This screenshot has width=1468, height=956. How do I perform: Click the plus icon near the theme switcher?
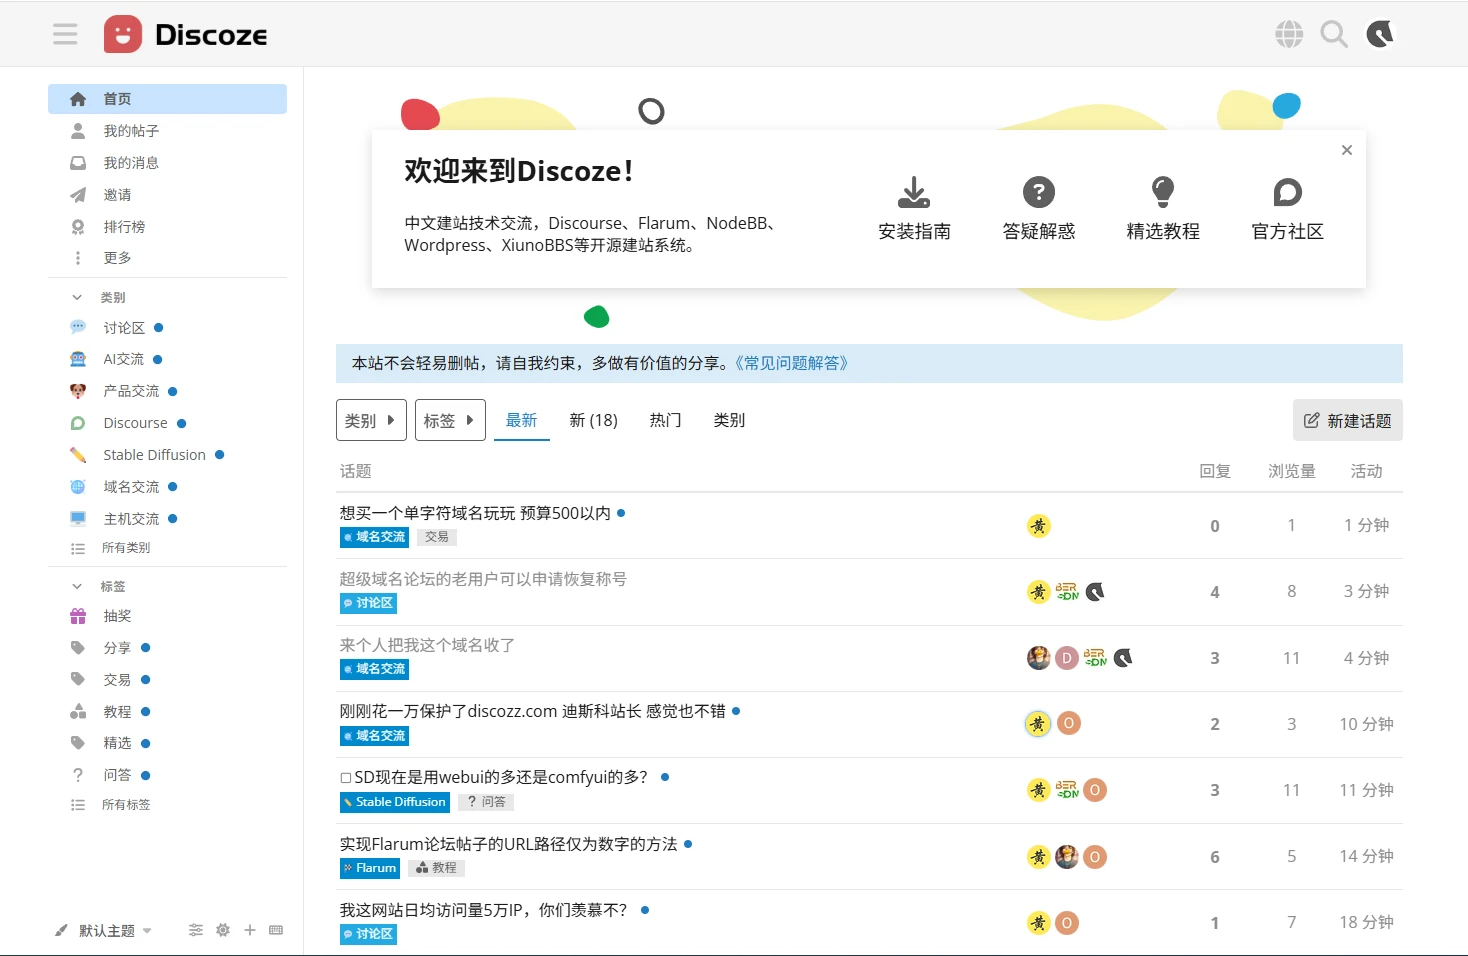[250, 930]
